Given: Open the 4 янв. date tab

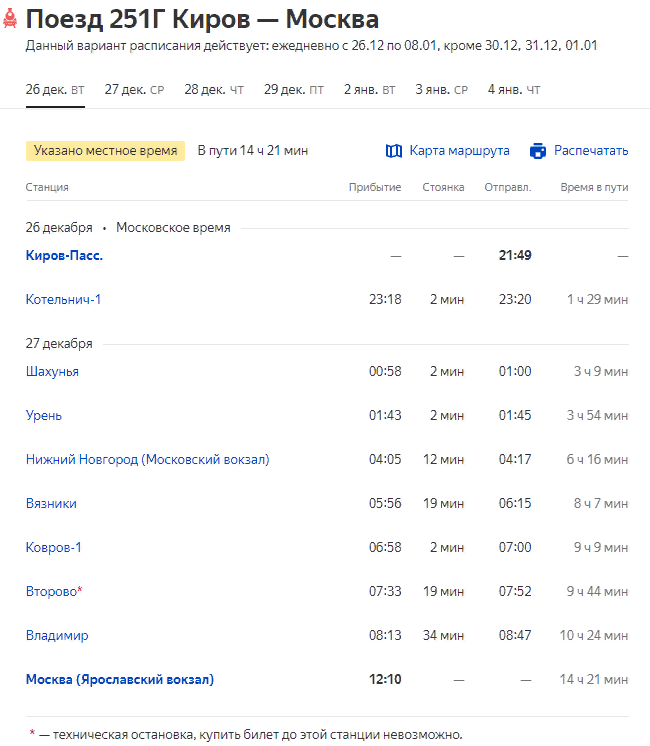Looking at the screenshot, I should pos(513,89).
